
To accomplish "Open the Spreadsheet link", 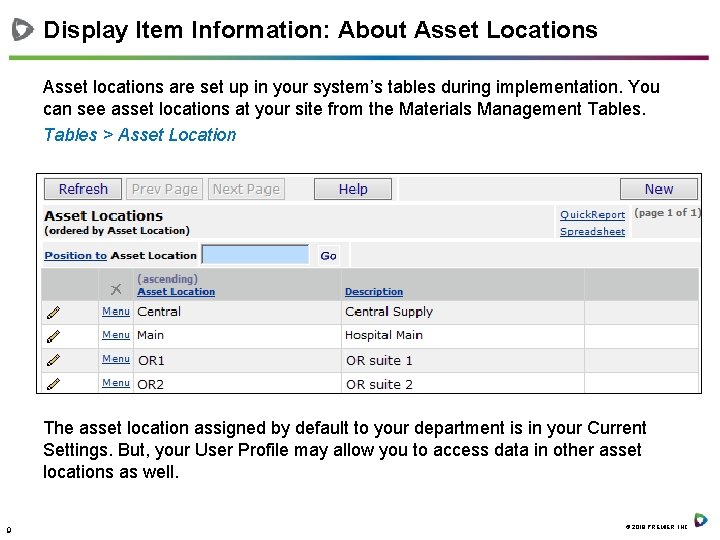I will pos(592,232).
